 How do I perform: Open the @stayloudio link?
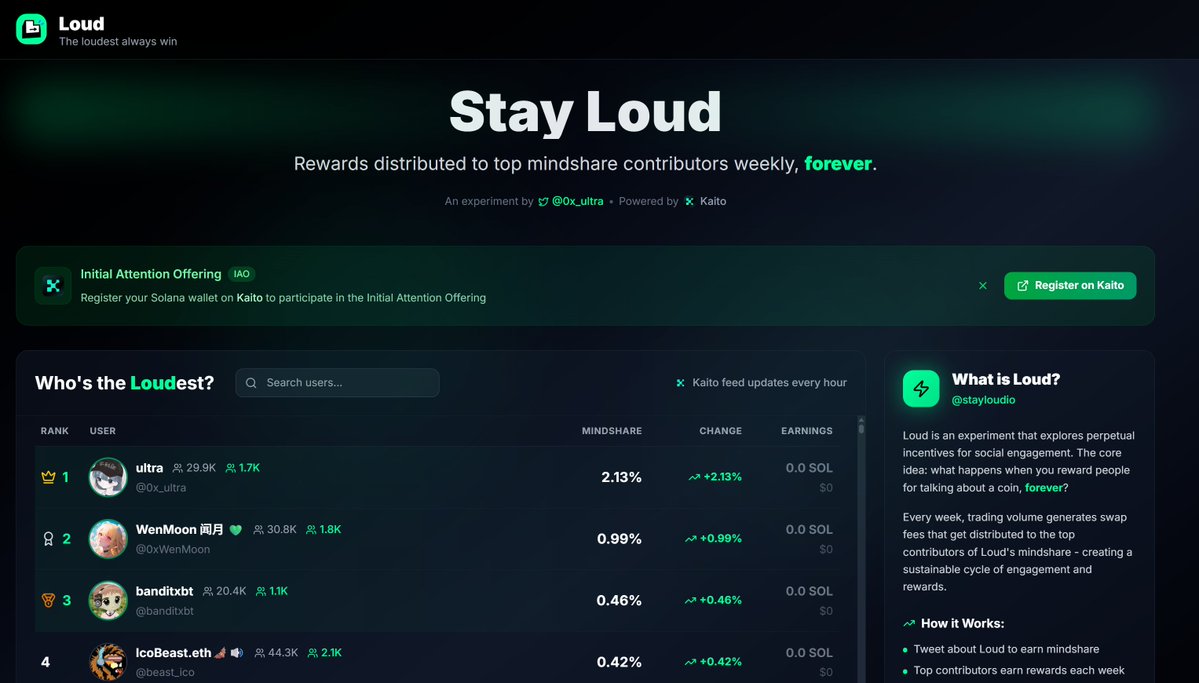point(983,400)
